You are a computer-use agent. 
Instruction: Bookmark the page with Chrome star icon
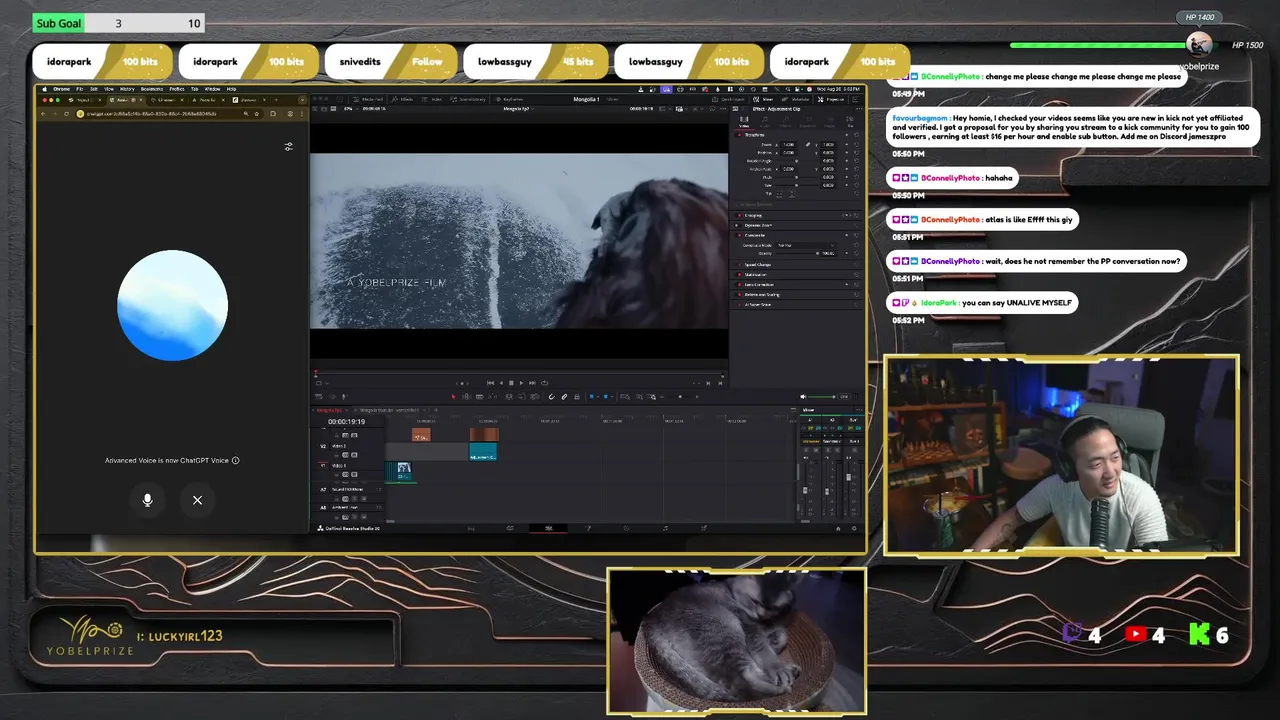(257, 114)
